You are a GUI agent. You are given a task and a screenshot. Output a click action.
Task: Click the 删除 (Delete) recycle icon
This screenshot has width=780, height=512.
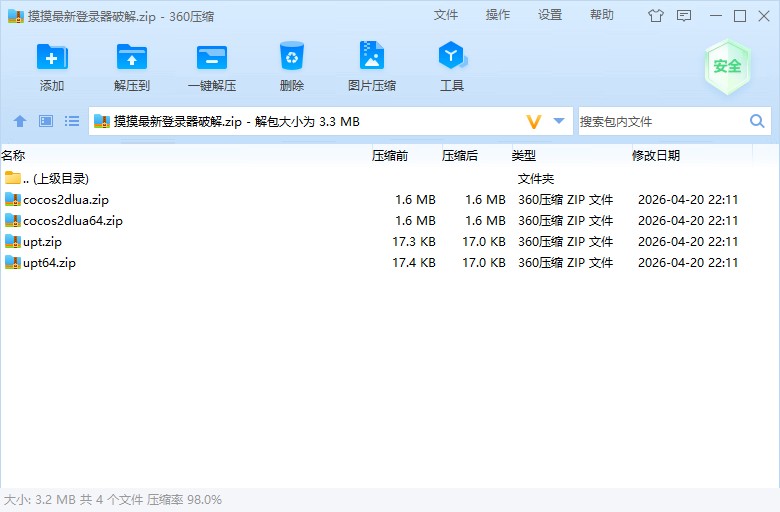[x=292, y=56]
